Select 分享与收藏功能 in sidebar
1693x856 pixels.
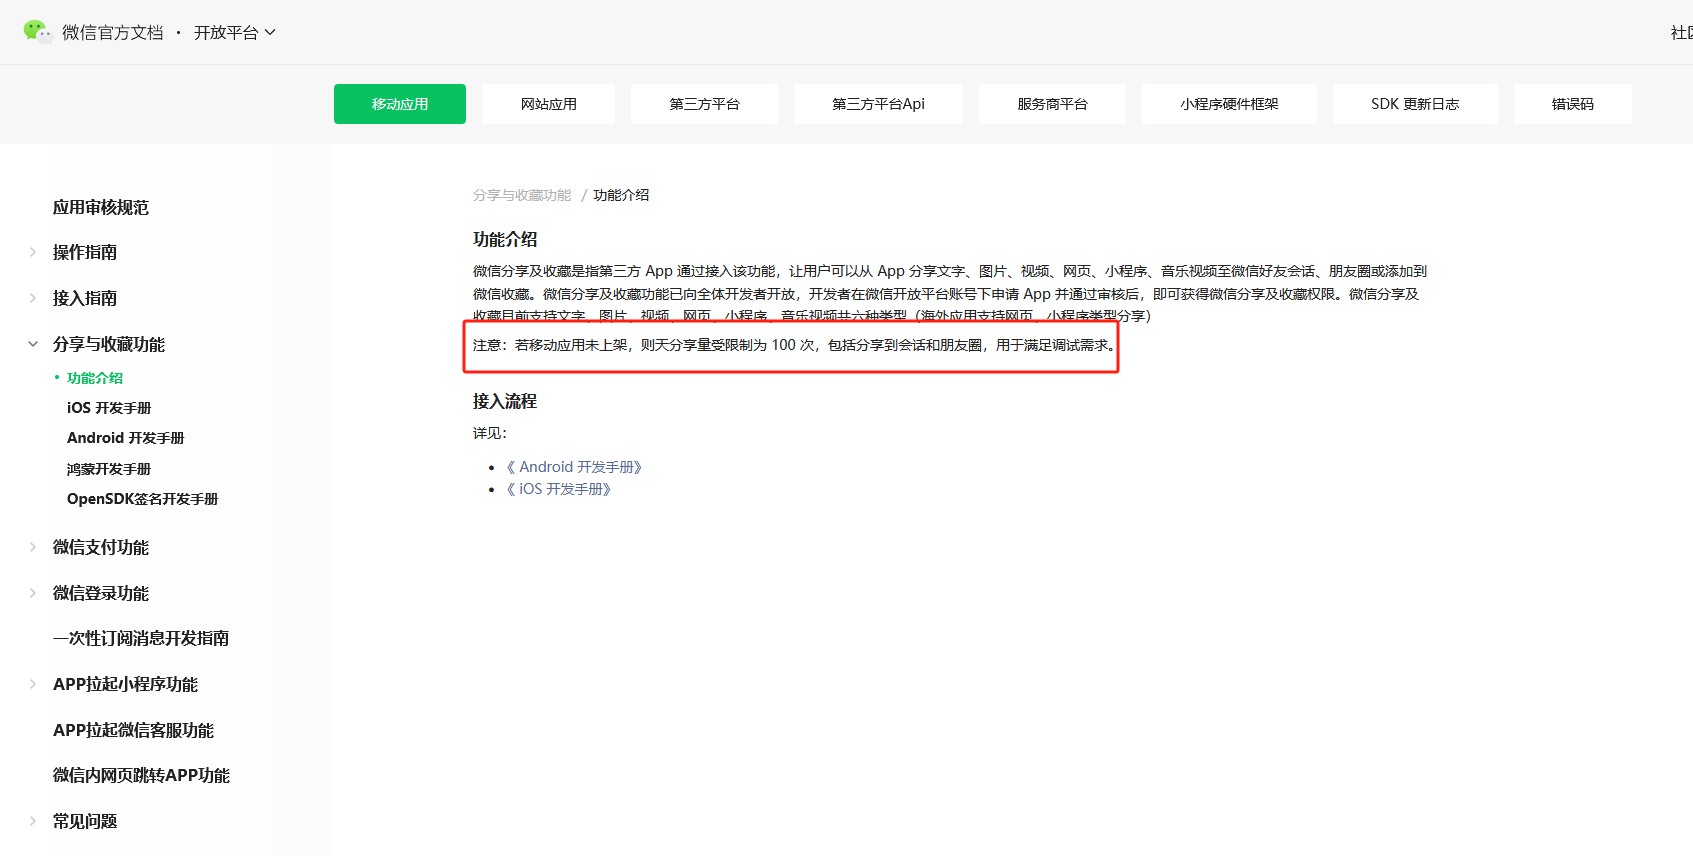click(x=109, y=344)
